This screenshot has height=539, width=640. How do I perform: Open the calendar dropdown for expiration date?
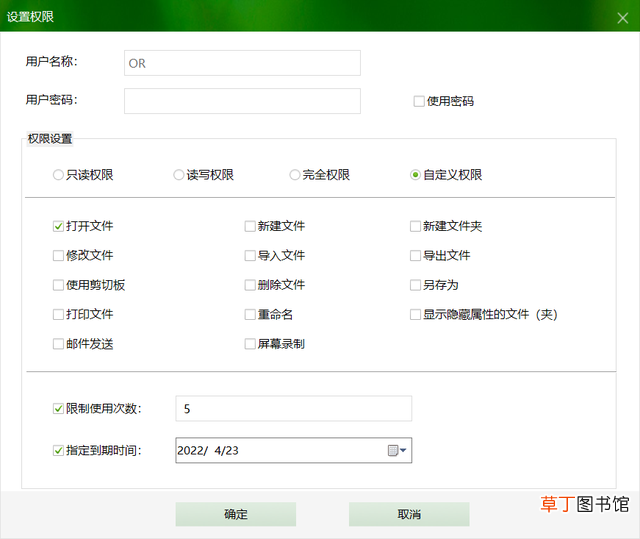coord(397,450)
